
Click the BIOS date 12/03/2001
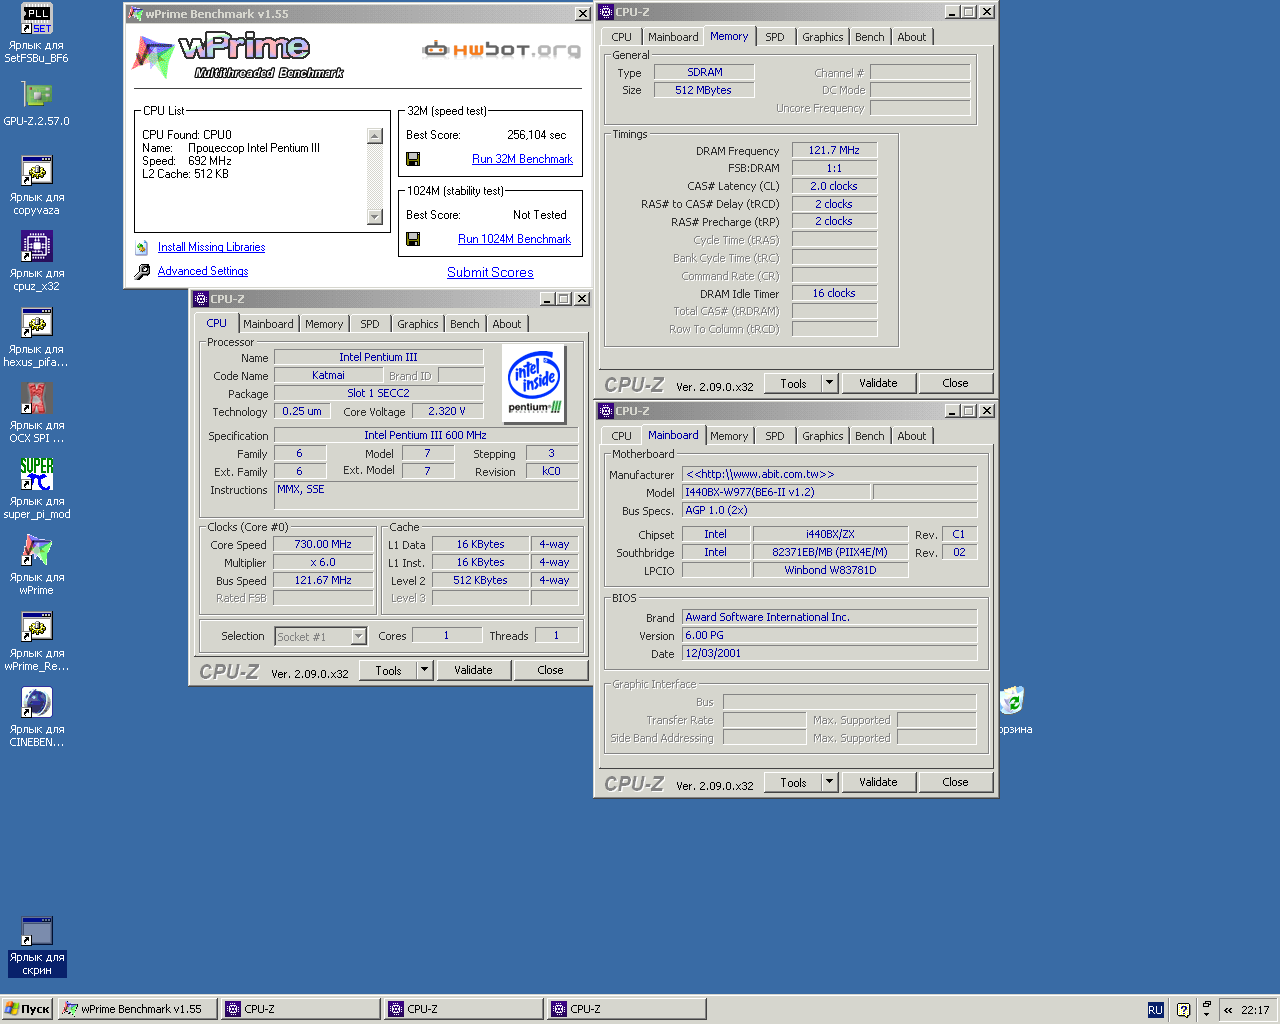[829, 653]
